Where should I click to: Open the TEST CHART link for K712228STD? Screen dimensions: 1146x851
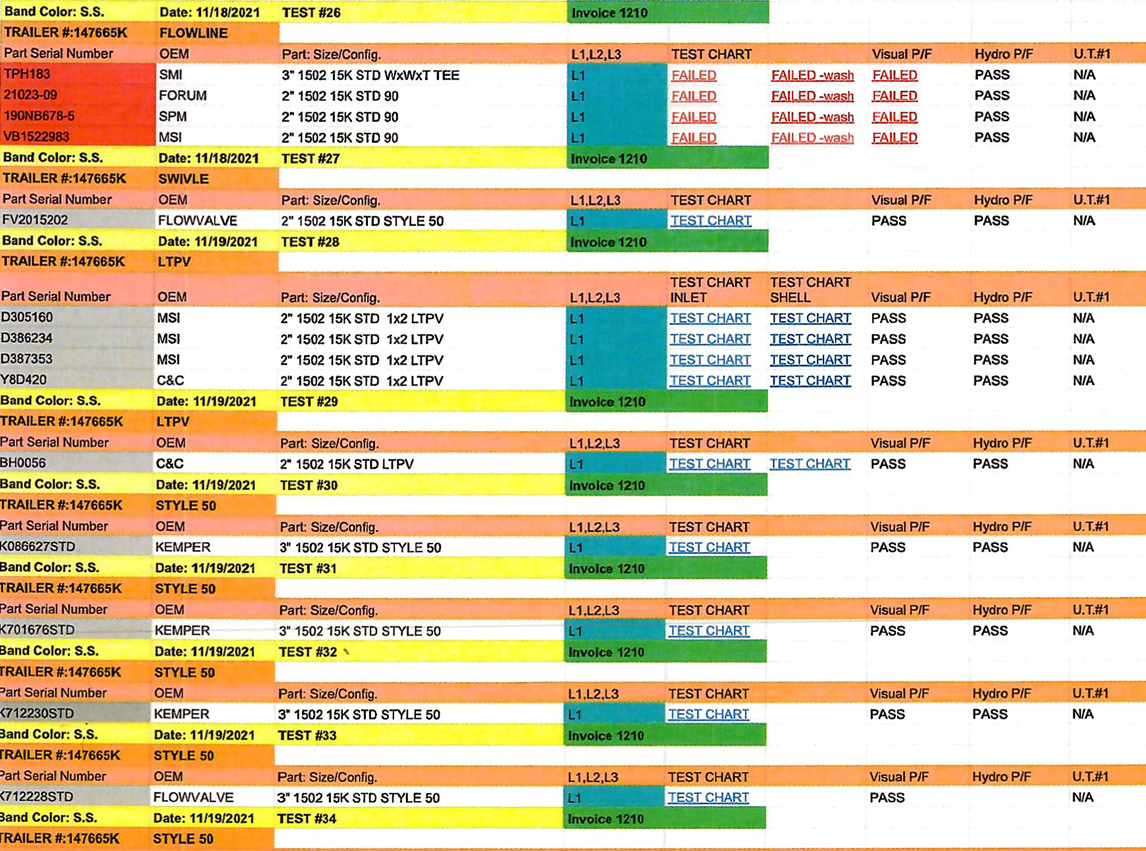(708, 797)
